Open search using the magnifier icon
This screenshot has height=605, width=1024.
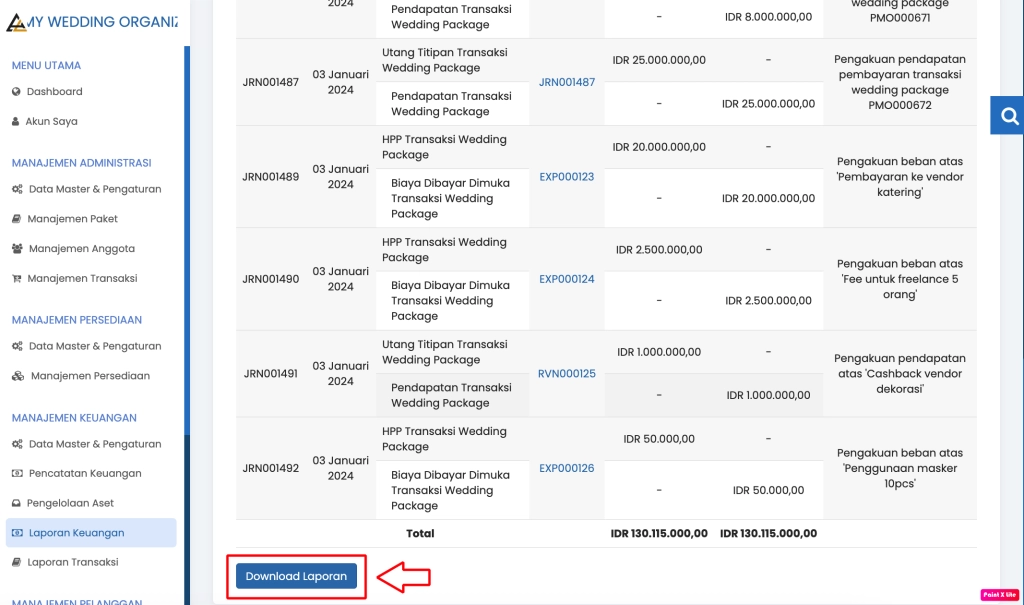(1008, 115)
